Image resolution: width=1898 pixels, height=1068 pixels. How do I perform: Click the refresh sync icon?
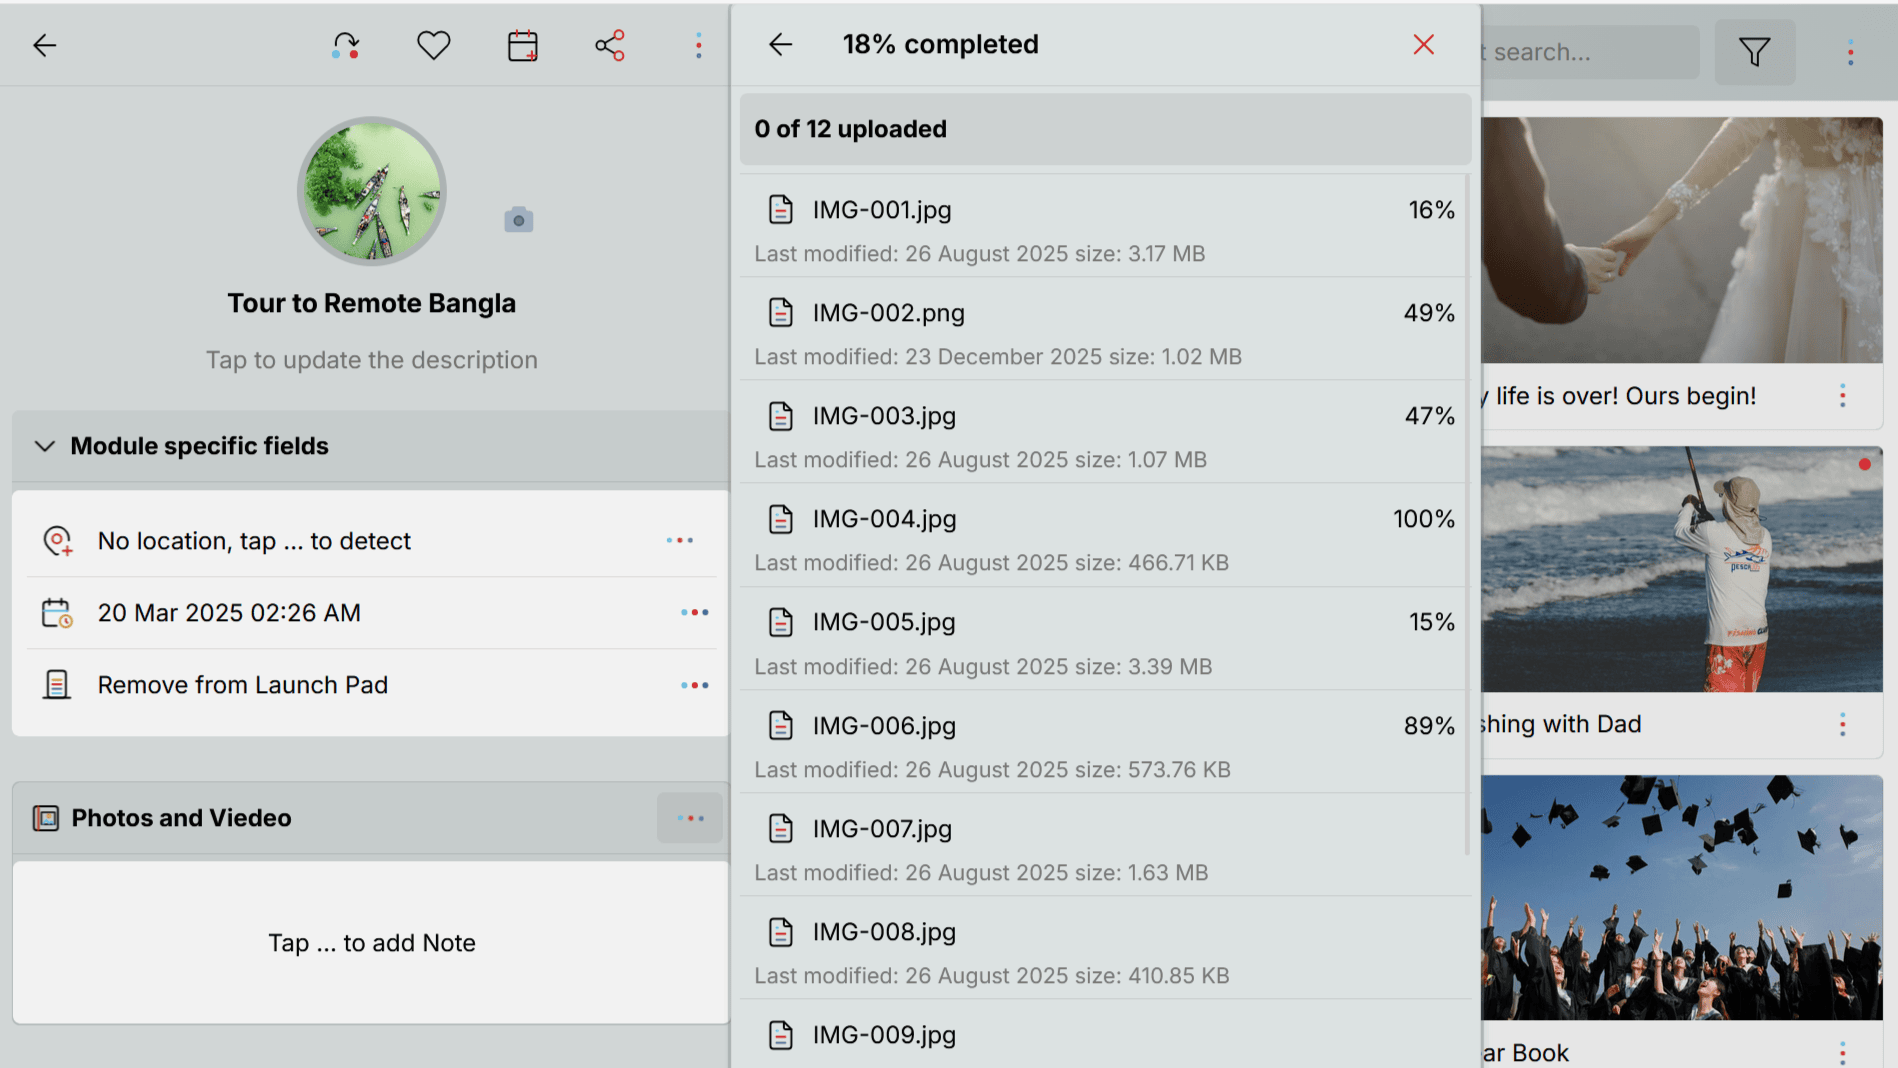(346, 45)
